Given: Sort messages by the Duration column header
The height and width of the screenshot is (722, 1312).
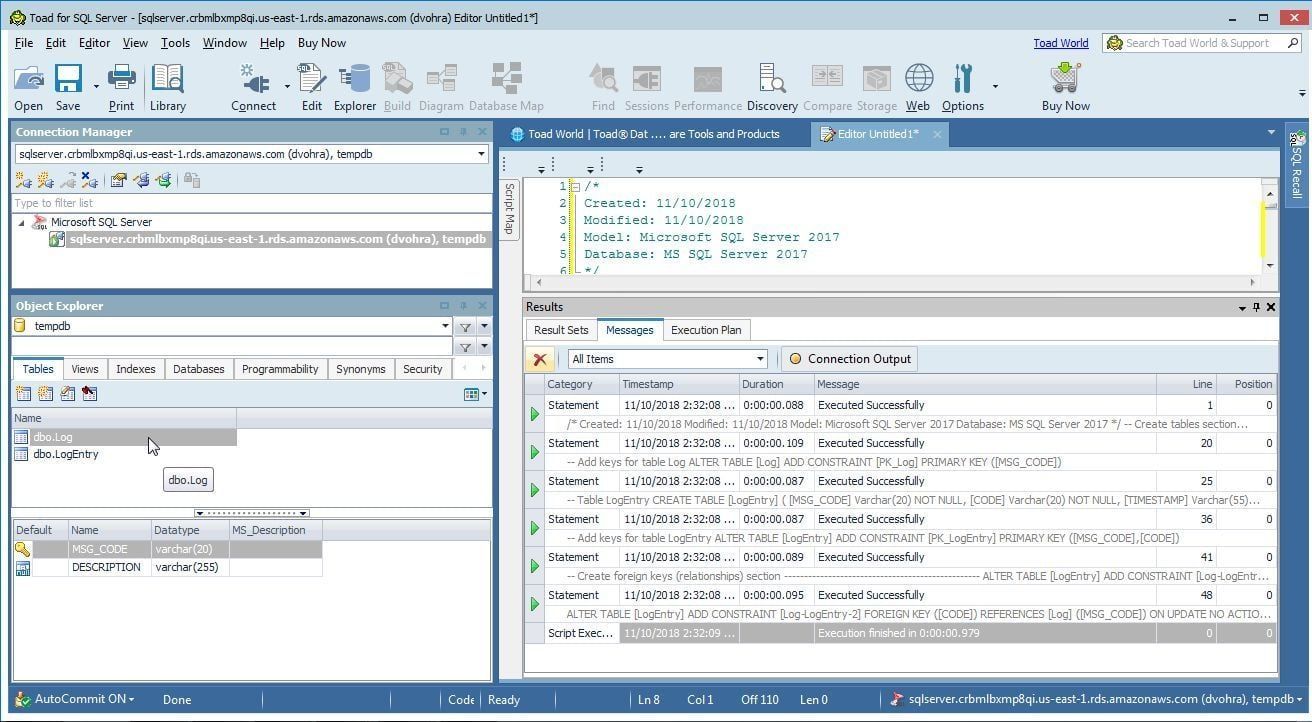Looking at the screenshot, I should 775,384.
